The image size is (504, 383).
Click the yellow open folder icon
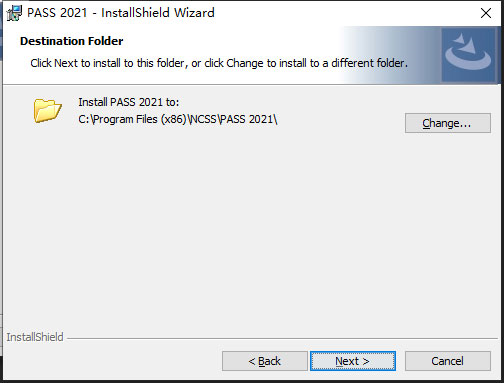47,110
